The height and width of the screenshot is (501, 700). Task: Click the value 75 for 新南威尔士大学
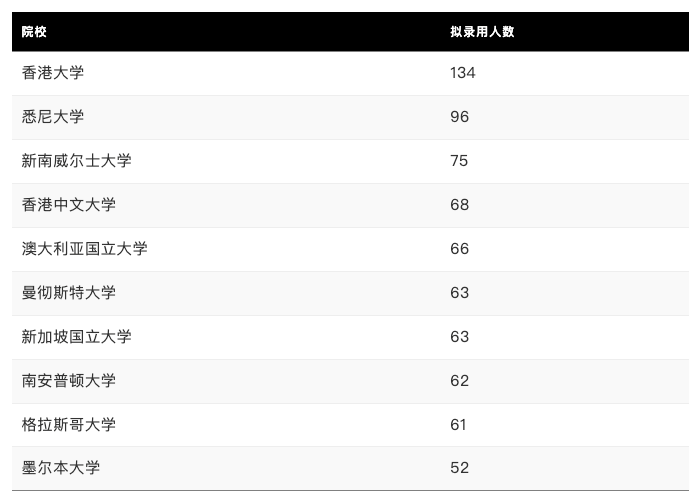pyautogui.click(x=459, y=161)
